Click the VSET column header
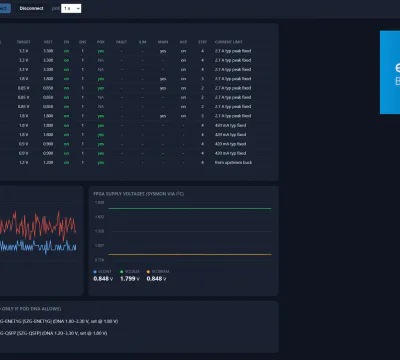This screenshot has height=360, width=400. [48, 42]
